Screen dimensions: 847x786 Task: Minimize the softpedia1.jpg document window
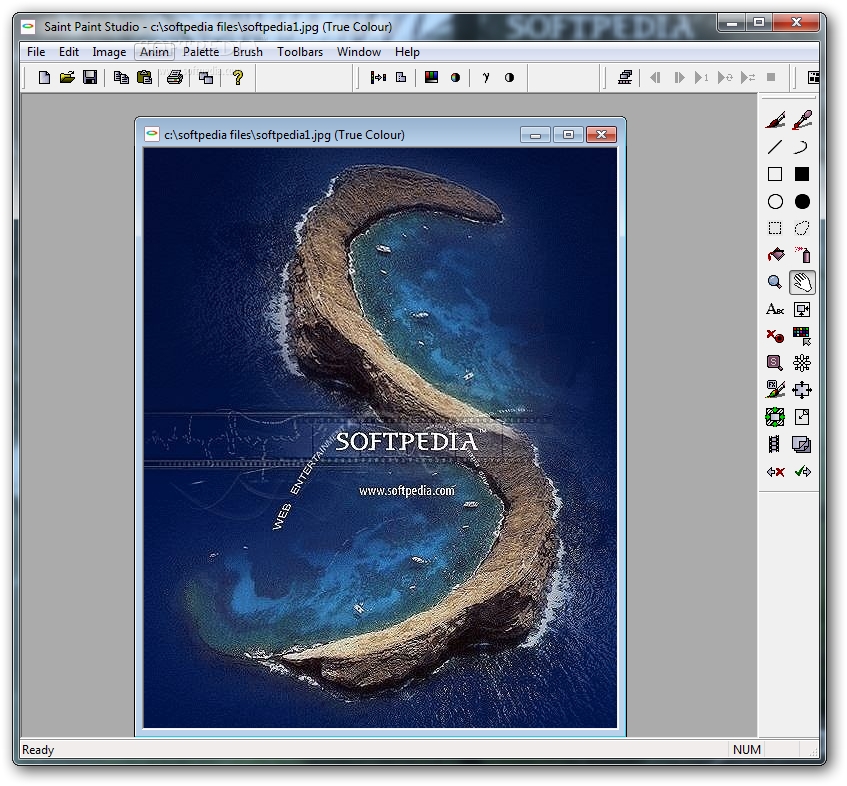[x=535, y=135]
